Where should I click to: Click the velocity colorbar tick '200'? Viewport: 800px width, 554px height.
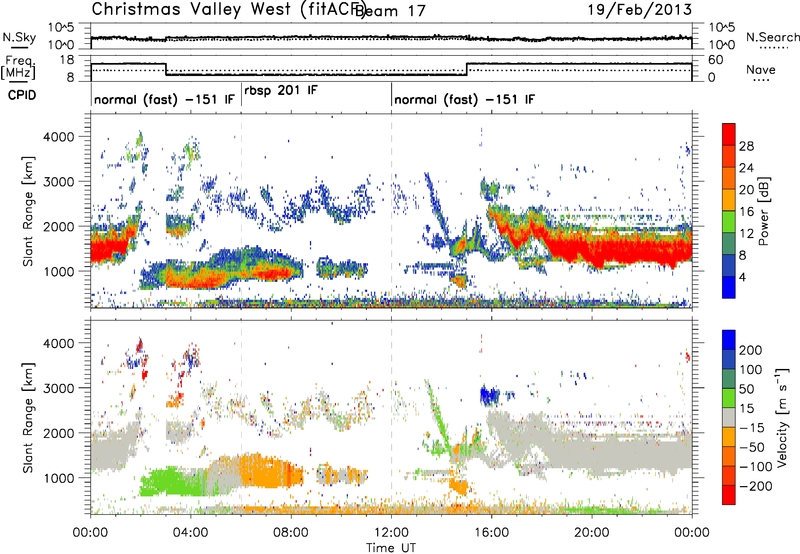click(x=751, y=350)
